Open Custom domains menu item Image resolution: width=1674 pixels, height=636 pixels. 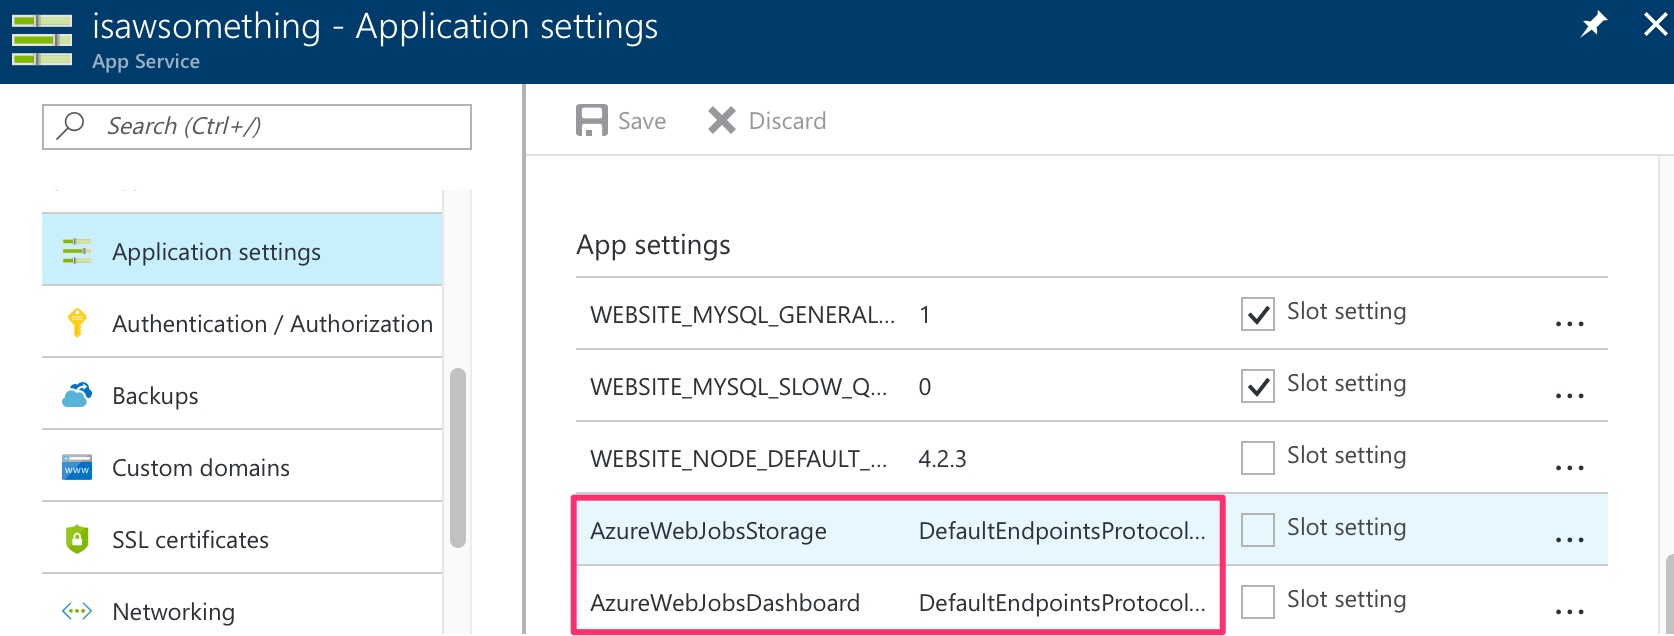pos(242,466)
